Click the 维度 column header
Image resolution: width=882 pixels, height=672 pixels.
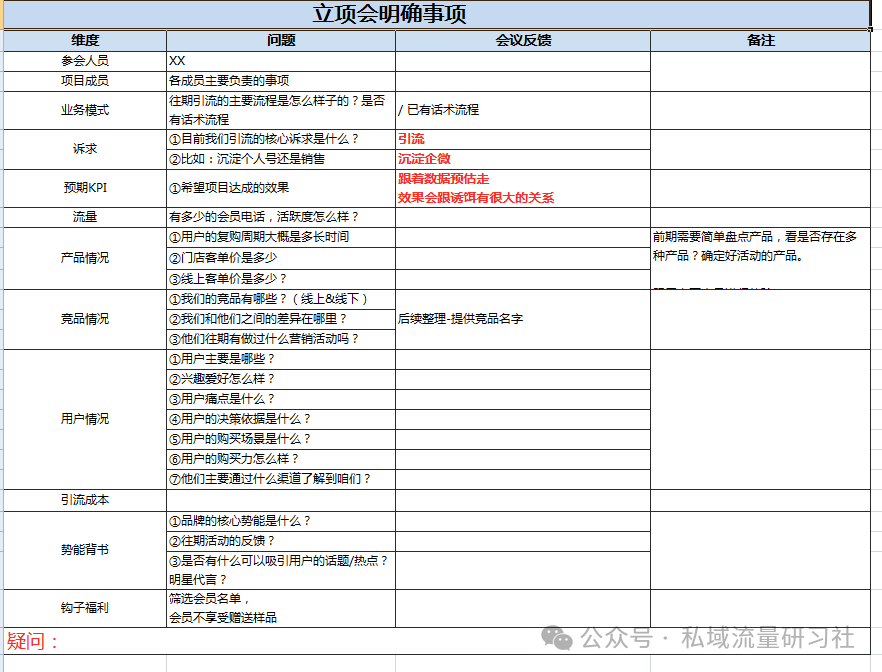pyautogui.click(x=85, y=40)
